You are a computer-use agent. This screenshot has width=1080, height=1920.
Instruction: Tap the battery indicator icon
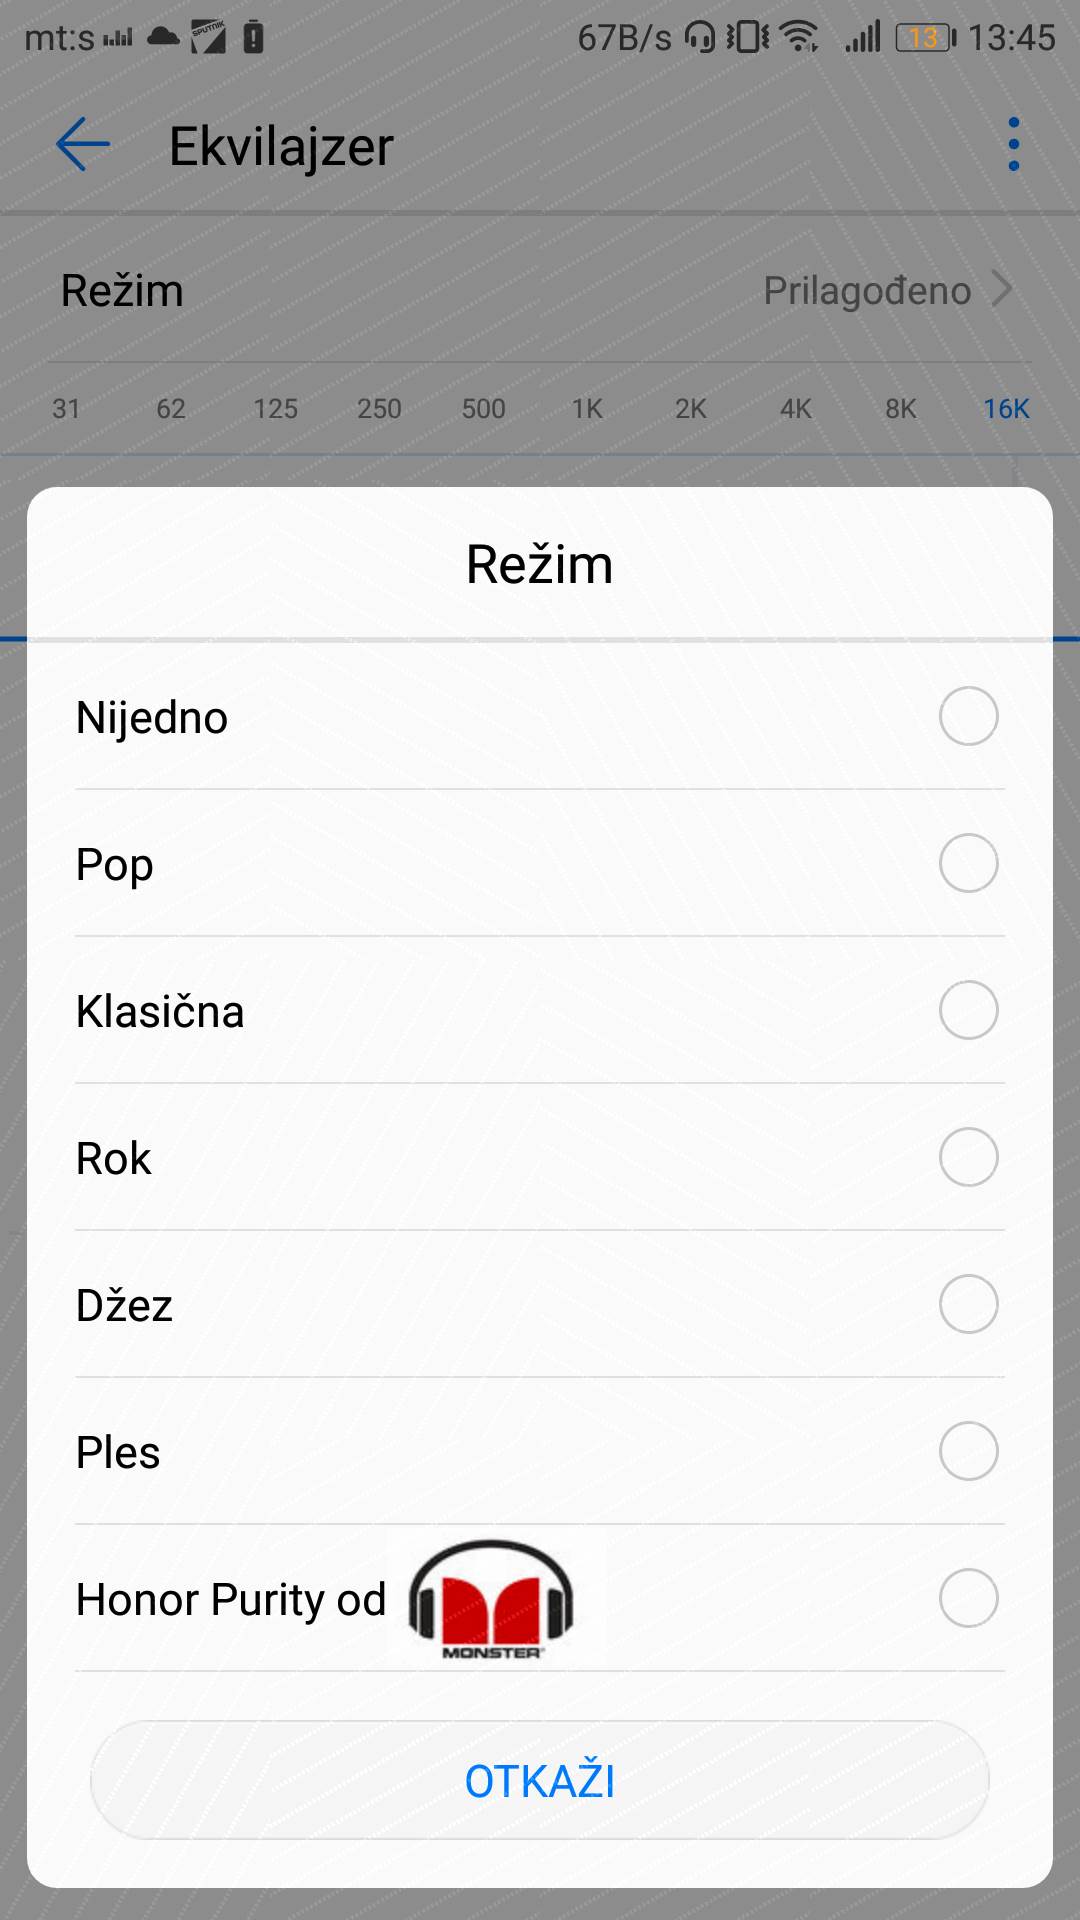[x=925, y=38]
